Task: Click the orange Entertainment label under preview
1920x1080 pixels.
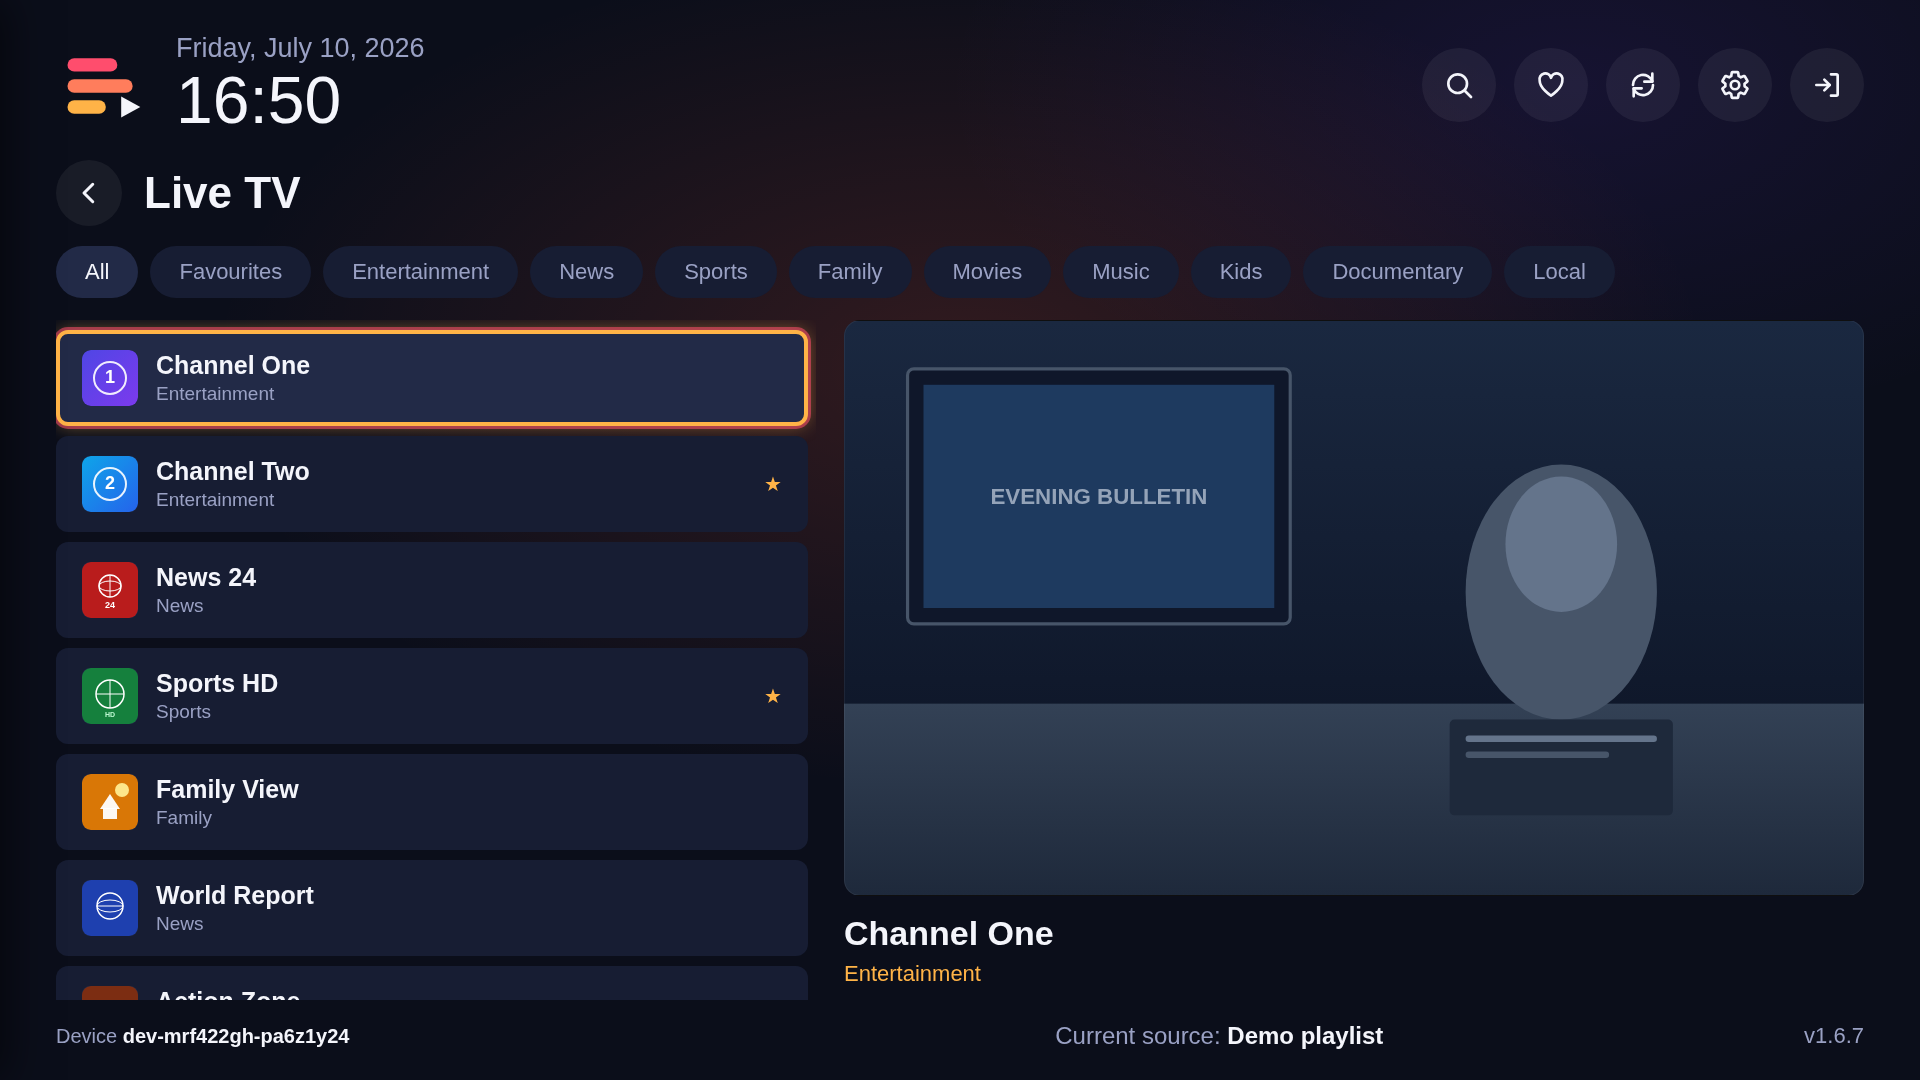Action: pos(912,974)
